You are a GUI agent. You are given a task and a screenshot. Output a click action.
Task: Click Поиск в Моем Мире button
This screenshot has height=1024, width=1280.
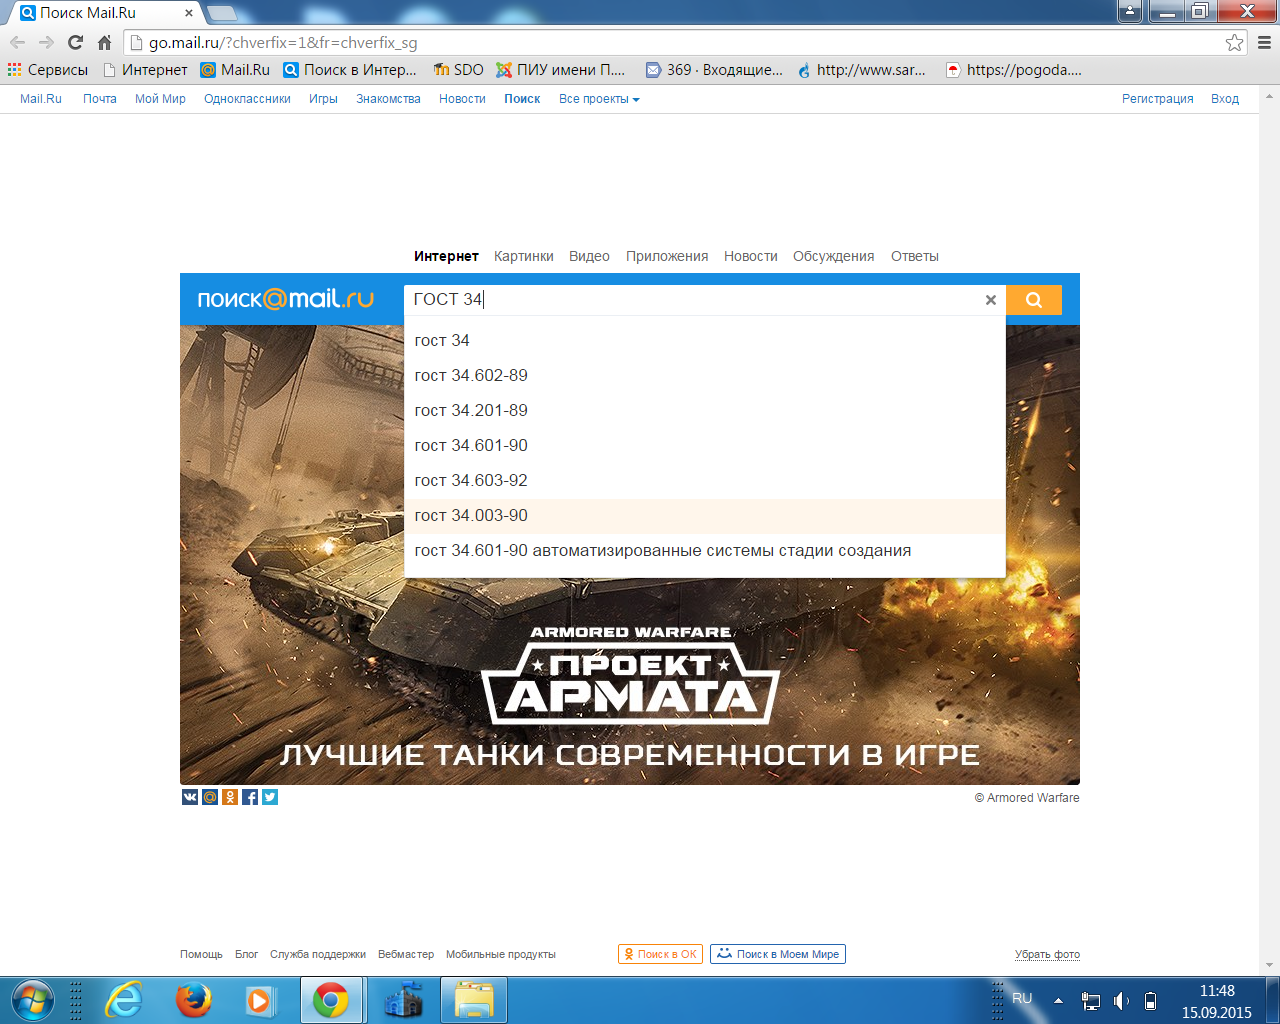pos(778,954)
